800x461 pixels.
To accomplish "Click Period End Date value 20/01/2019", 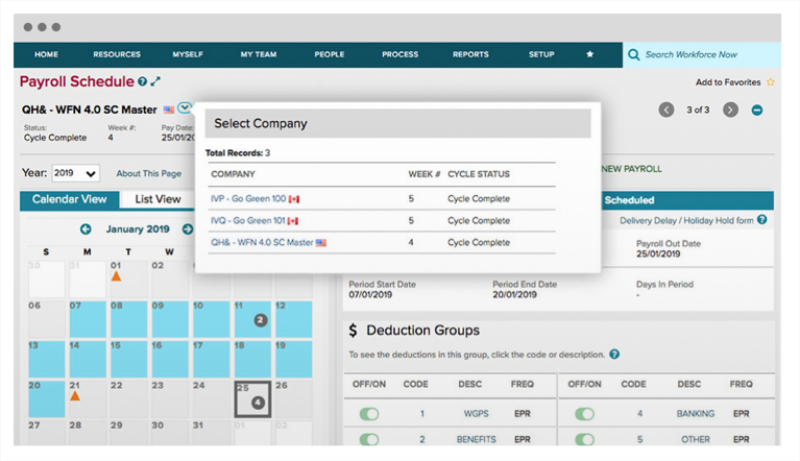I will pyautogui.click(x=515, y=294).
